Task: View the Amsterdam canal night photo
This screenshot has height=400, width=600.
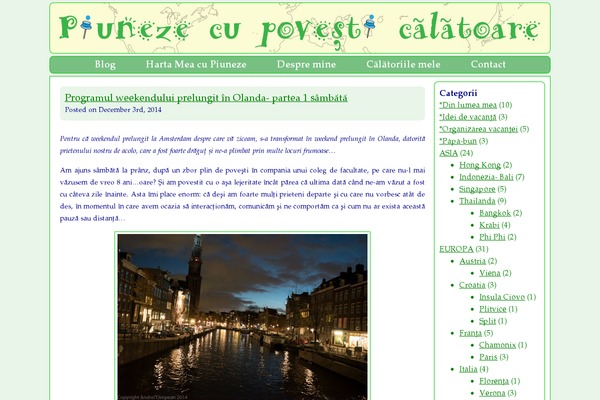Action: [242, 316]
